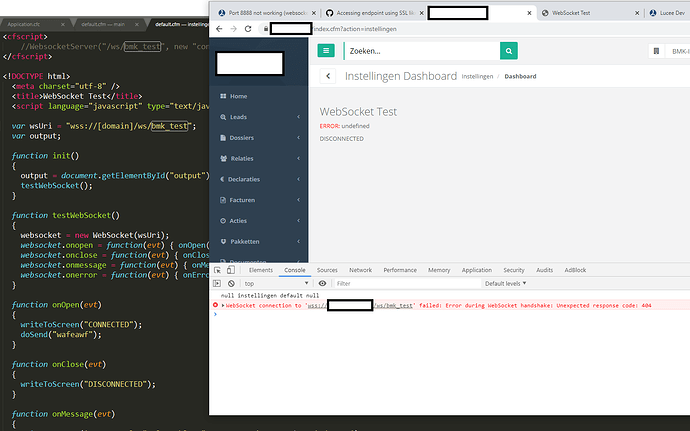The width and height of the screenshot is (690, 431).
Task: Switch to the Performance DevTools tab
Action: (400, 270)
